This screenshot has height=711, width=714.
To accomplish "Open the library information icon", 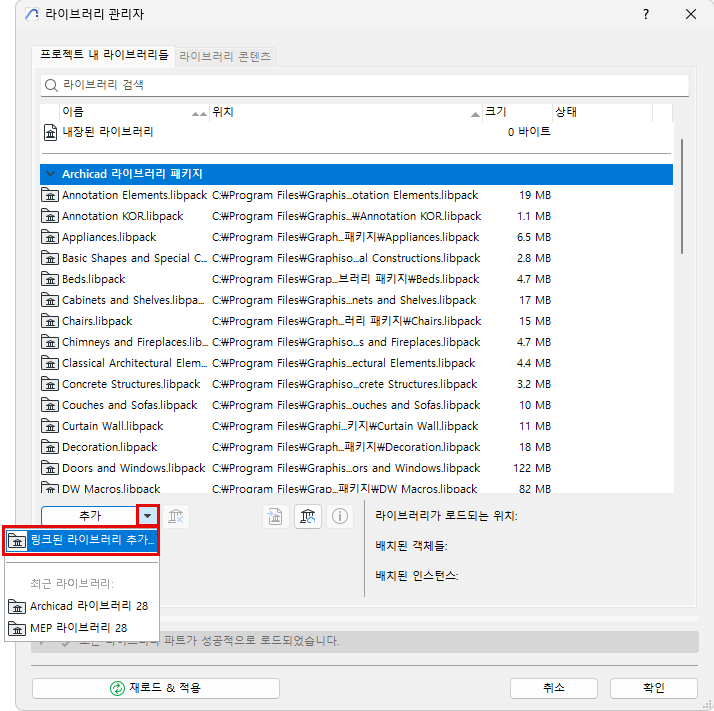I will [340, 517].
